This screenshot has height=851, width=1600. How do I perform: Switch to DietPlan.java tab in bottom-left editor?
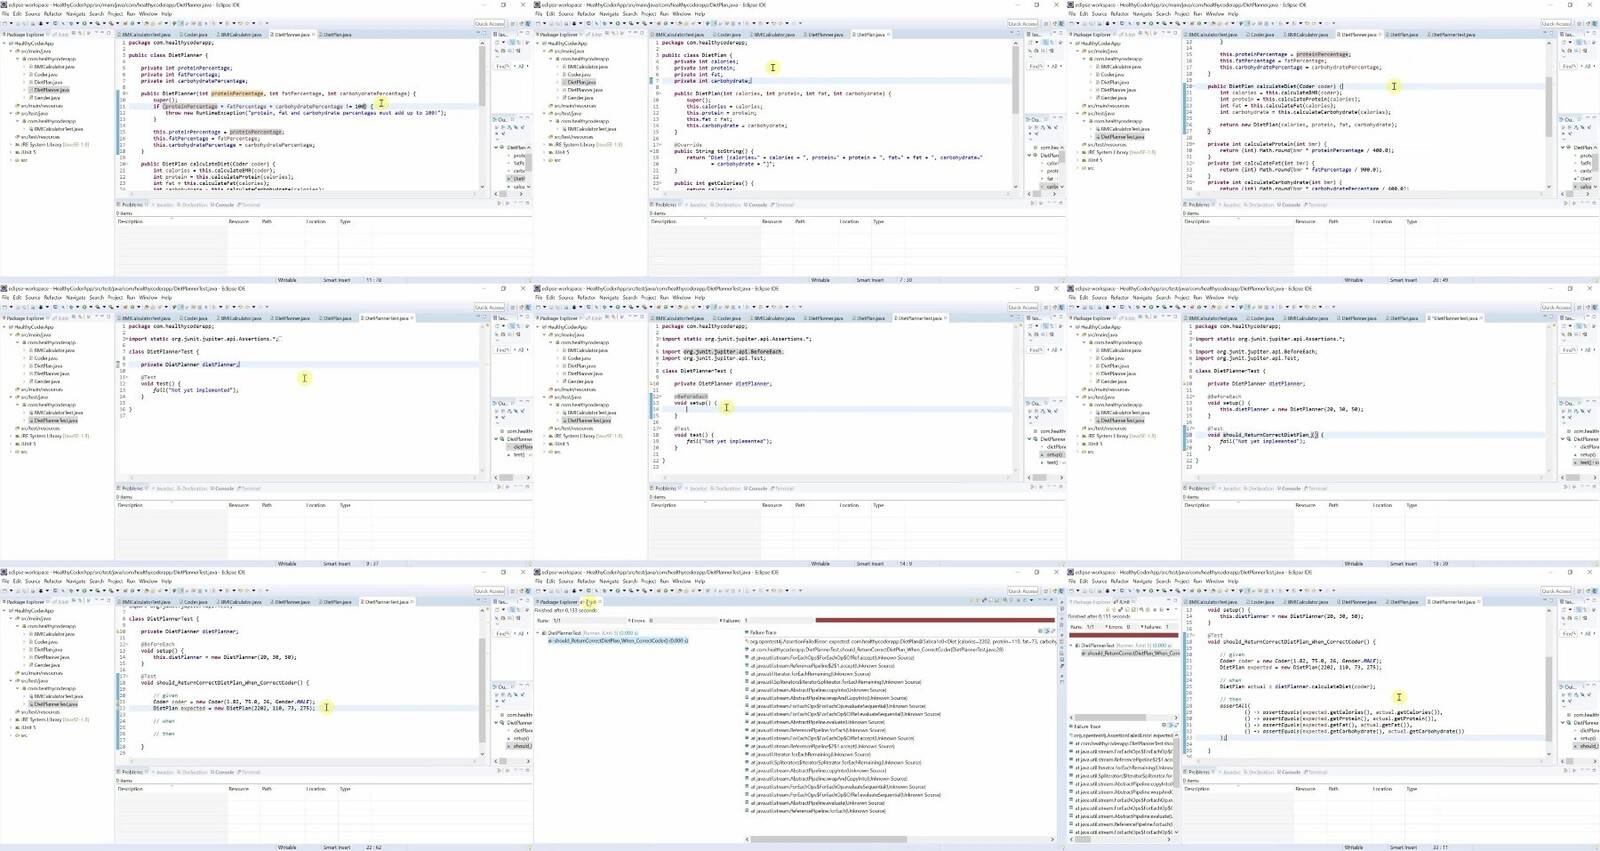coord(337,602)
